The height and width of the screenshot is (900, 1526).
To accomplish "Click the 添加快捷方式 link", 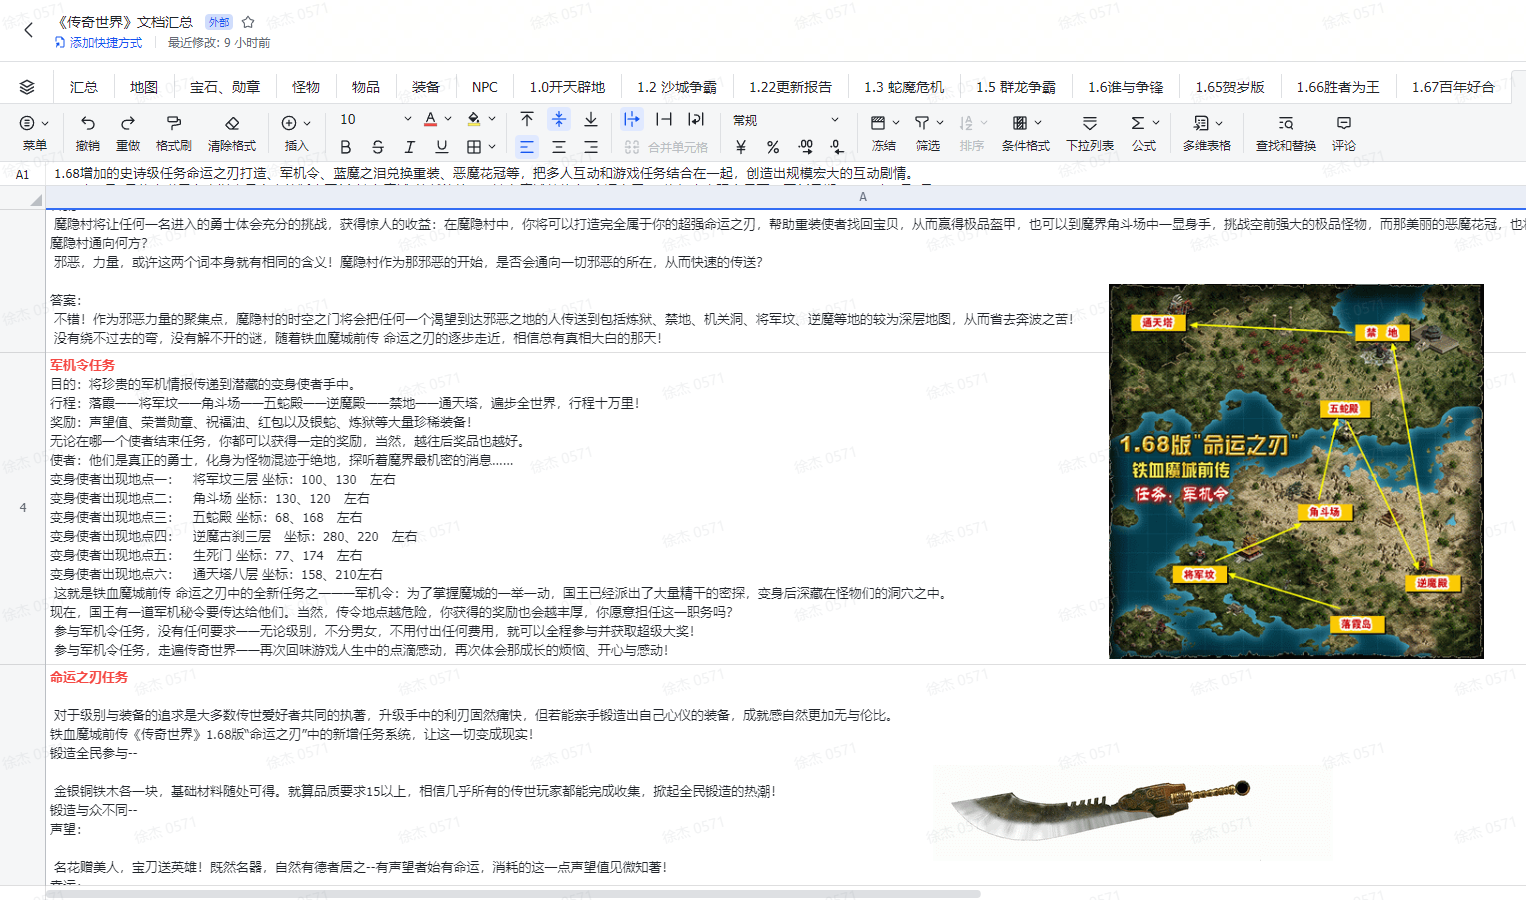I will coord(98,43).
